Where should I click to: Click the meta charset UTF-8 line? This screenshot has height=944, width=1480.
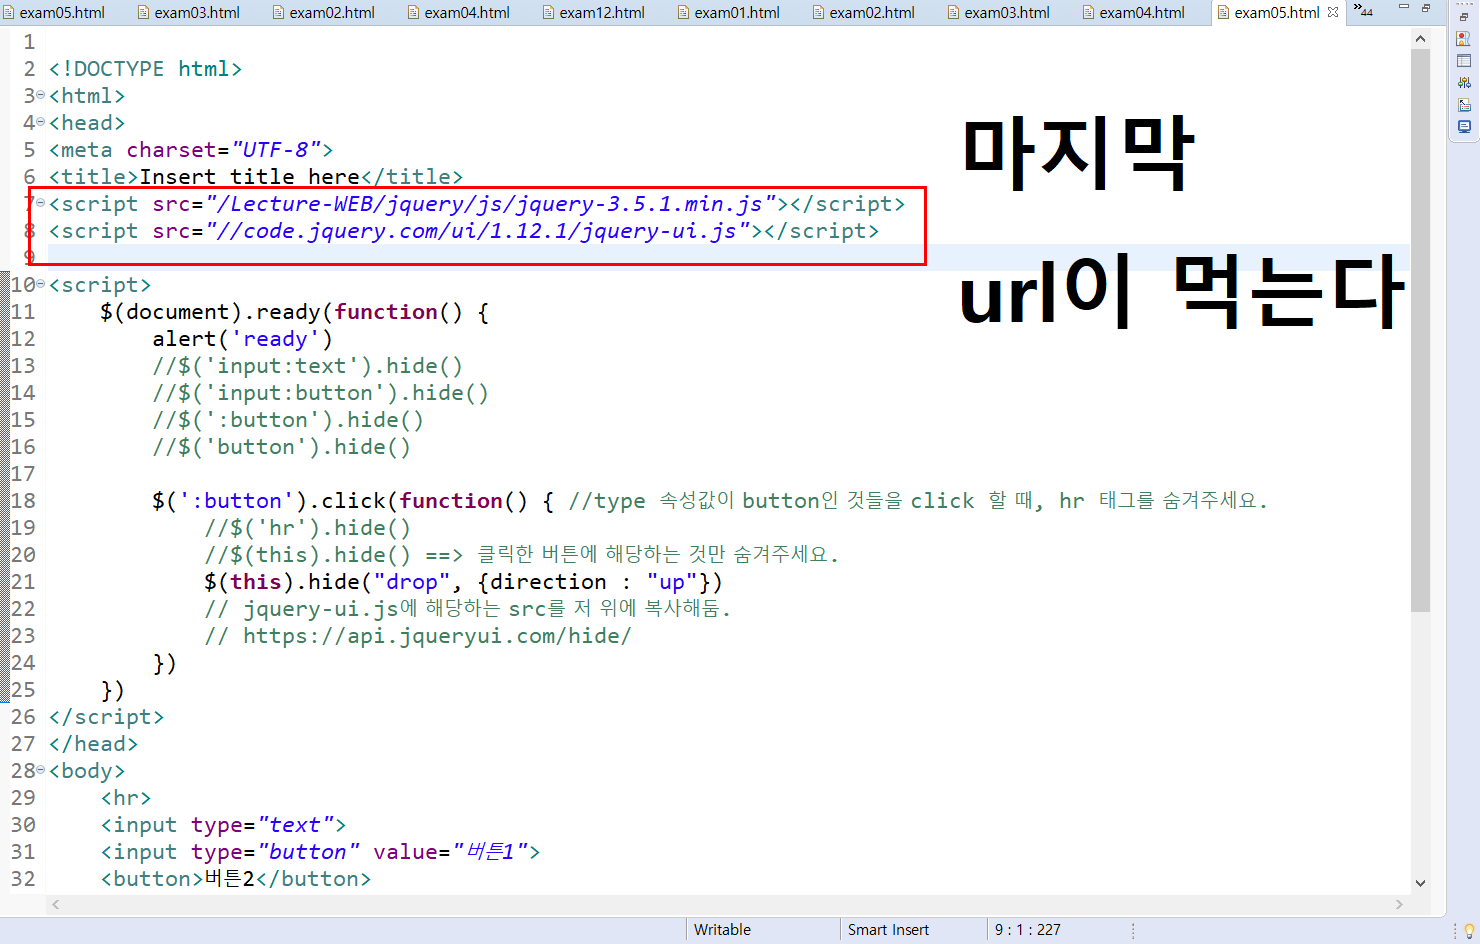click(x=191, y=150)
